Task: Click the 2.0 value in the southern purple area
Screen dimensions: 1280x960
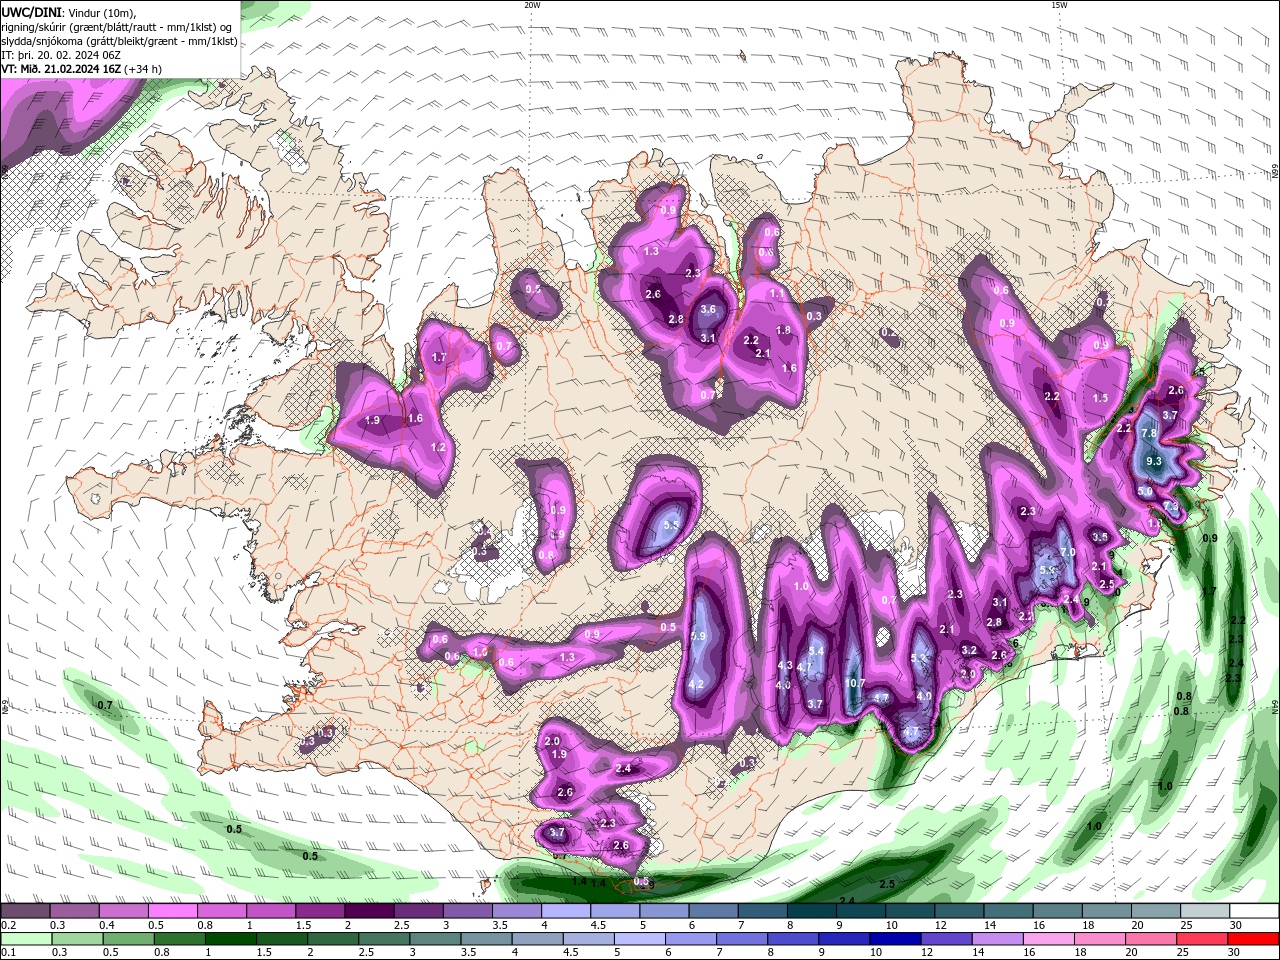Action: [x=552, y=741]
